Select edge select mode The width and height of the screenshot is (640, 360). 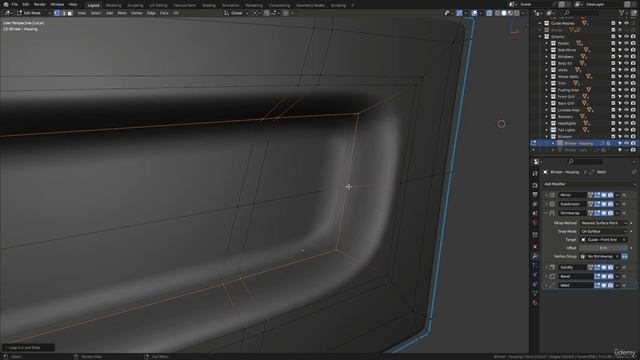click(63, 13)
